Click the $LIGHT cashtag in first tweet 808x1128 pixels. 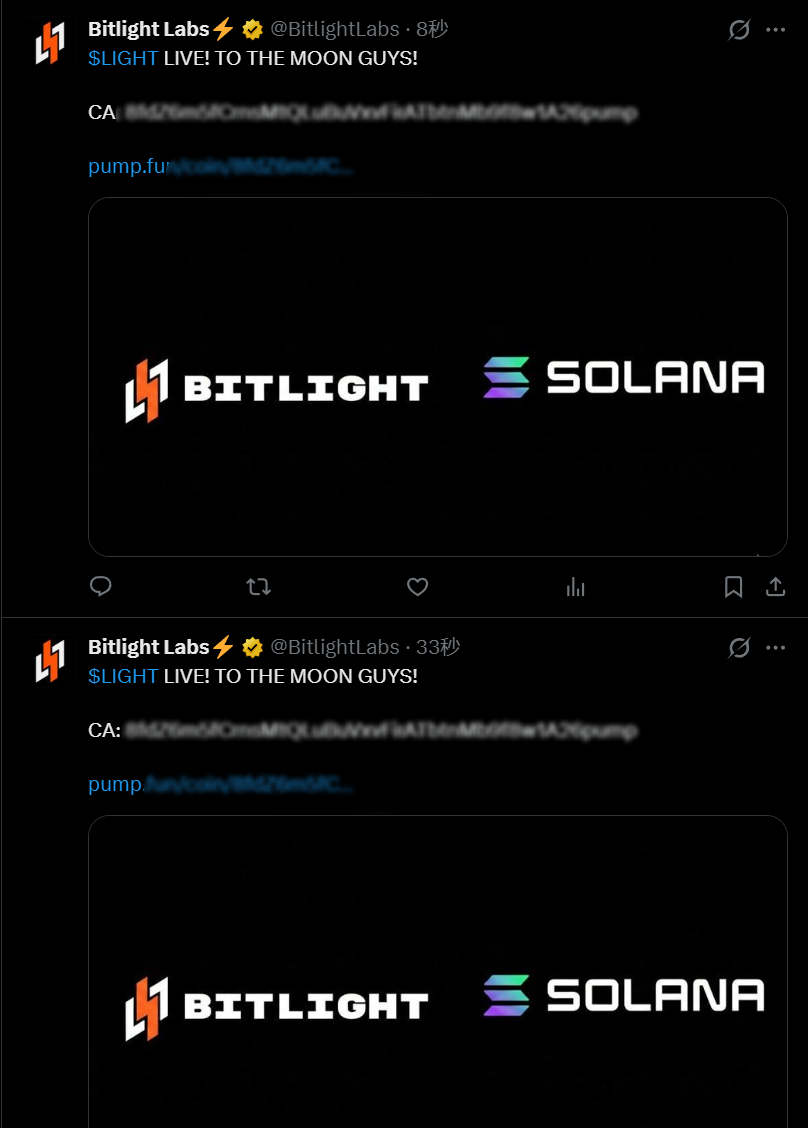tap(123, 58)
